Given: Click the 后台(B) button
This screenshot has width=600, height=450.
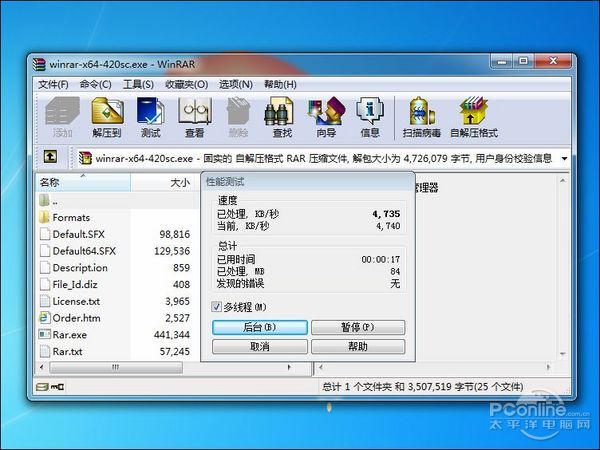Looking at the screenshot, I should click(260, 328).
